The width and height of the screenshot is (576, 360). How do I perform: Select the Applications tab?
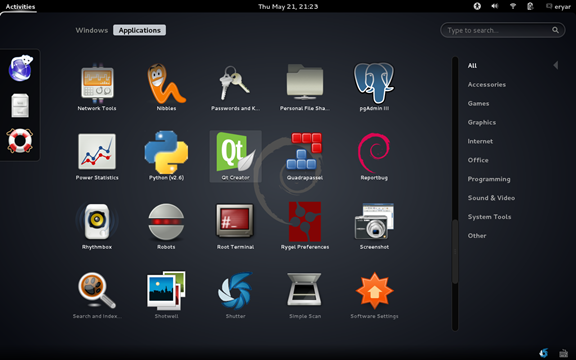coord(140,30)
